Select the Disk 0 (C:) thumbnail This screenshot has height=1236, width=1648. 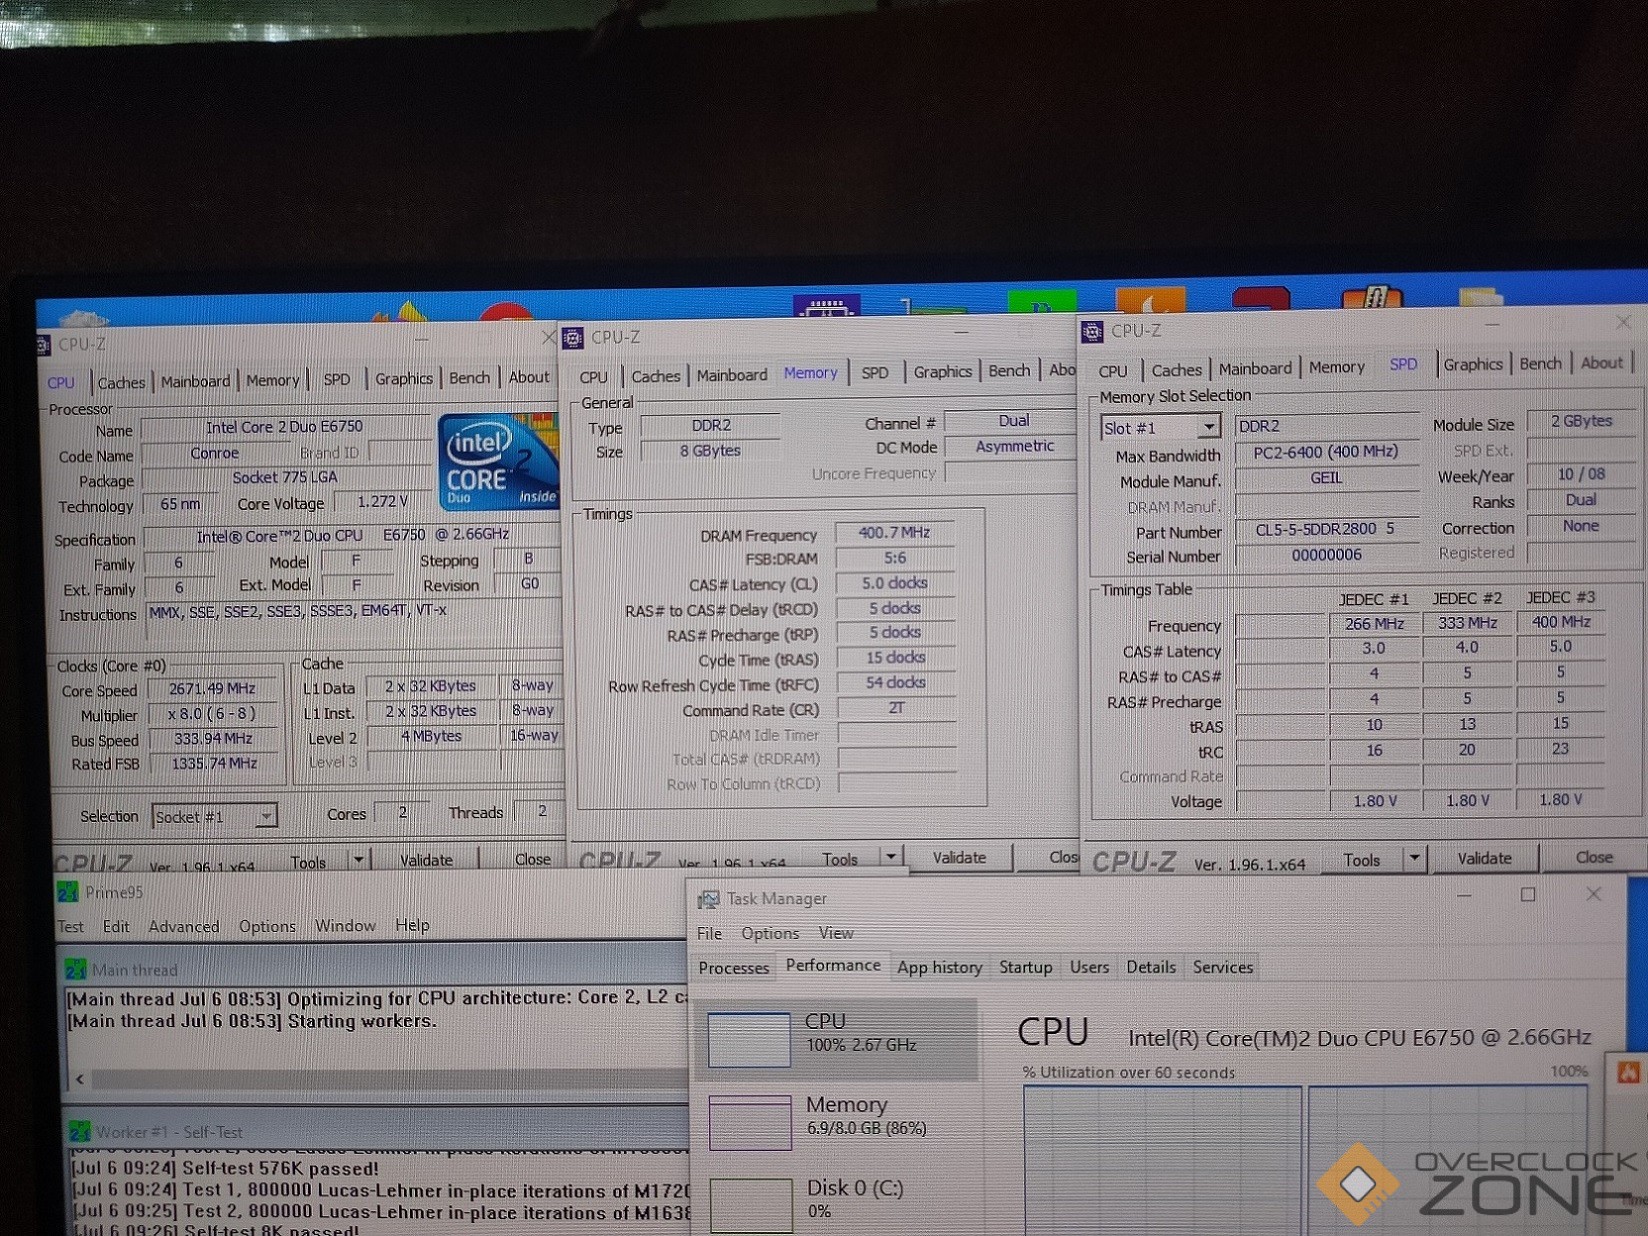tap(750, 1204)
